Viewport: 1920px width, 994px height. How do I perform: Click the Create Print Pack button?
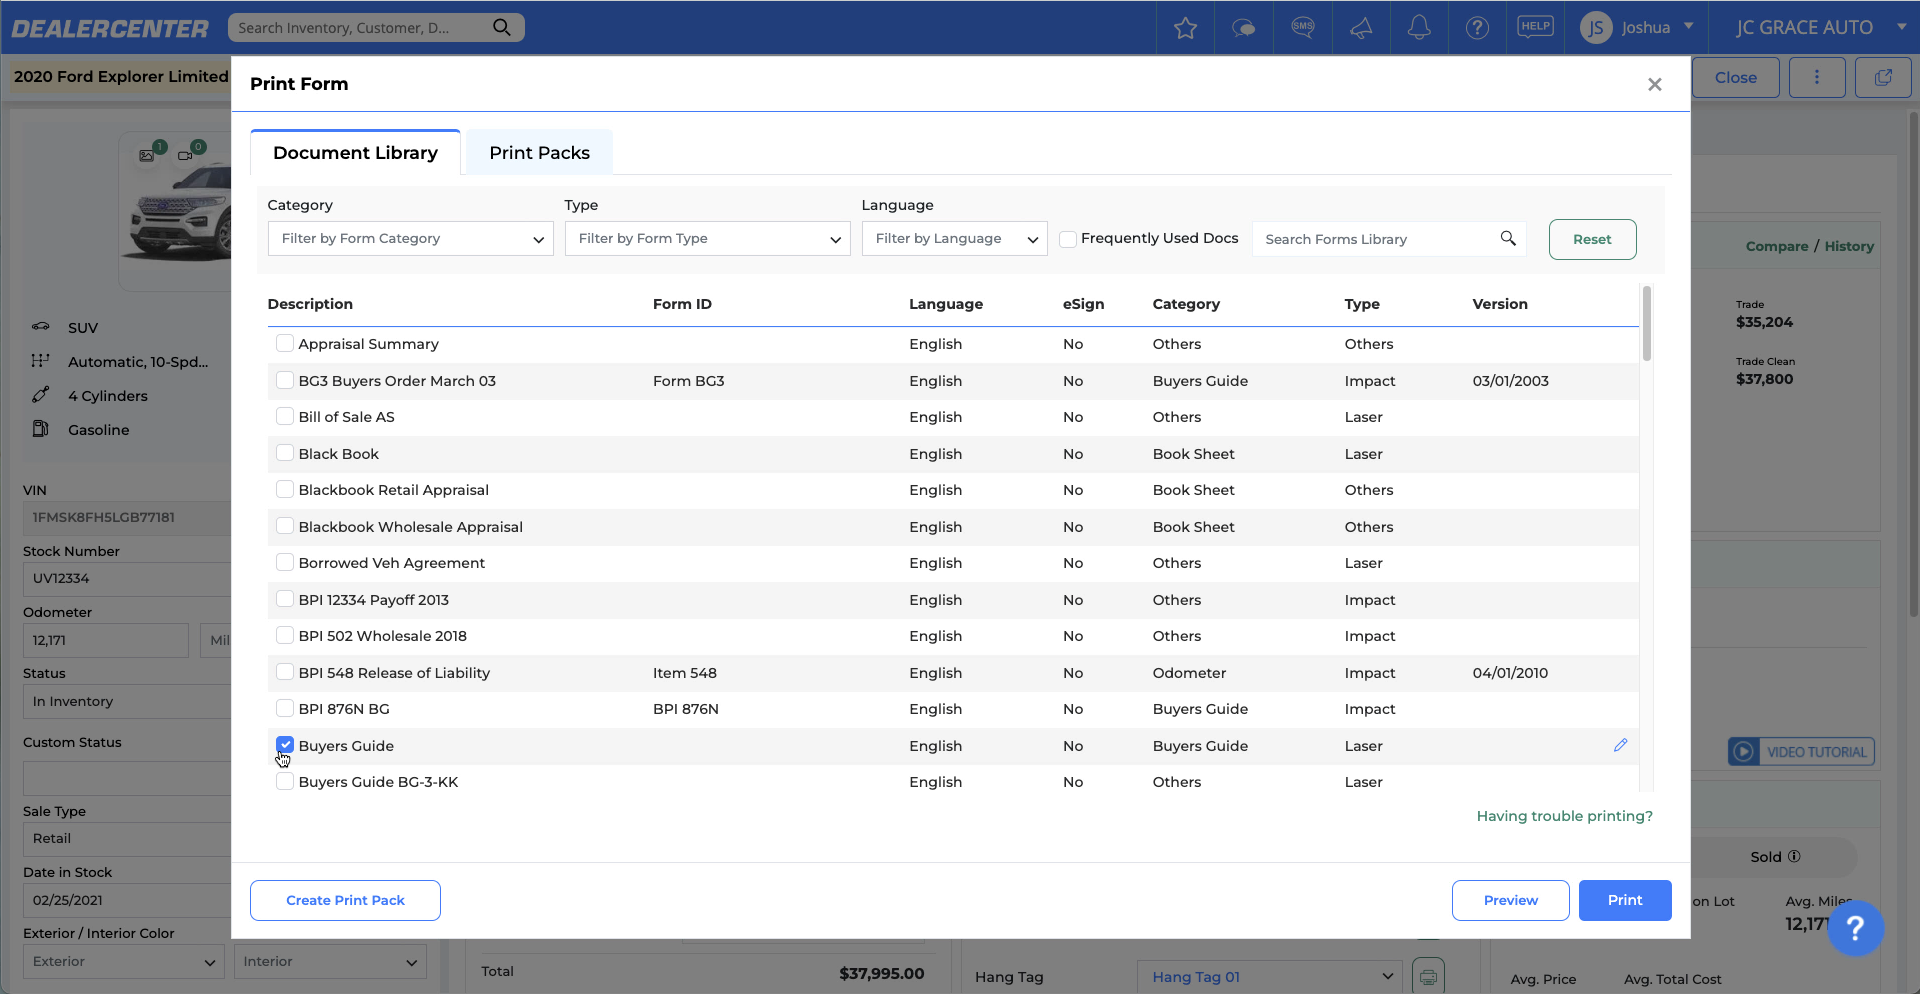[345, 900]
